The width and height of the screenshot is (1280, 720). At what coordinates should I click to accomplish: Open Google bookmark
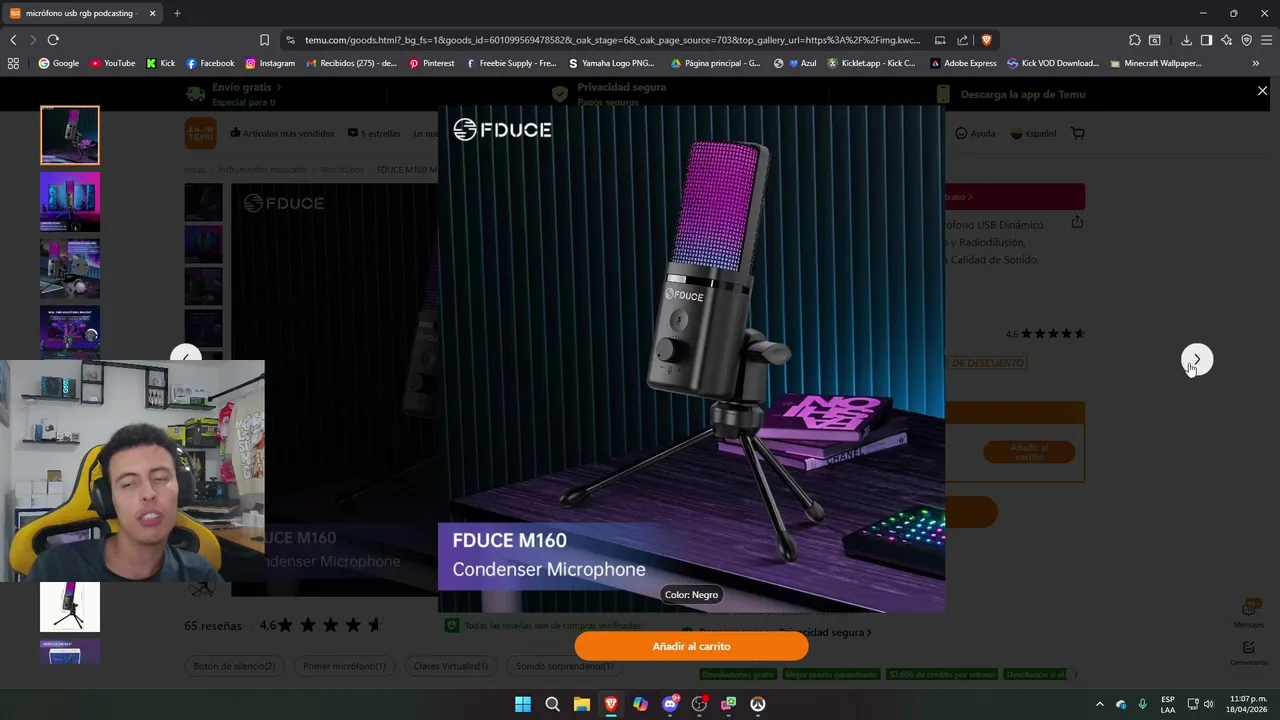[59, 63]
